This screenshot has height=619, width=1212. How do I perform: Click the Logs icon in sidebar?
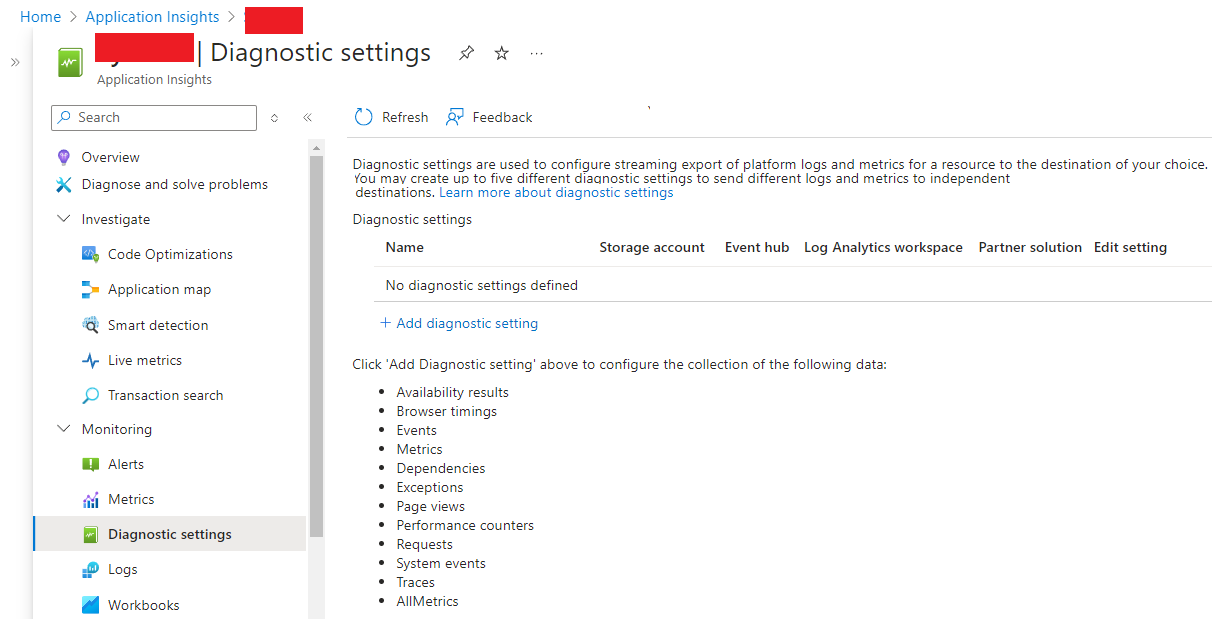[90, 569]
